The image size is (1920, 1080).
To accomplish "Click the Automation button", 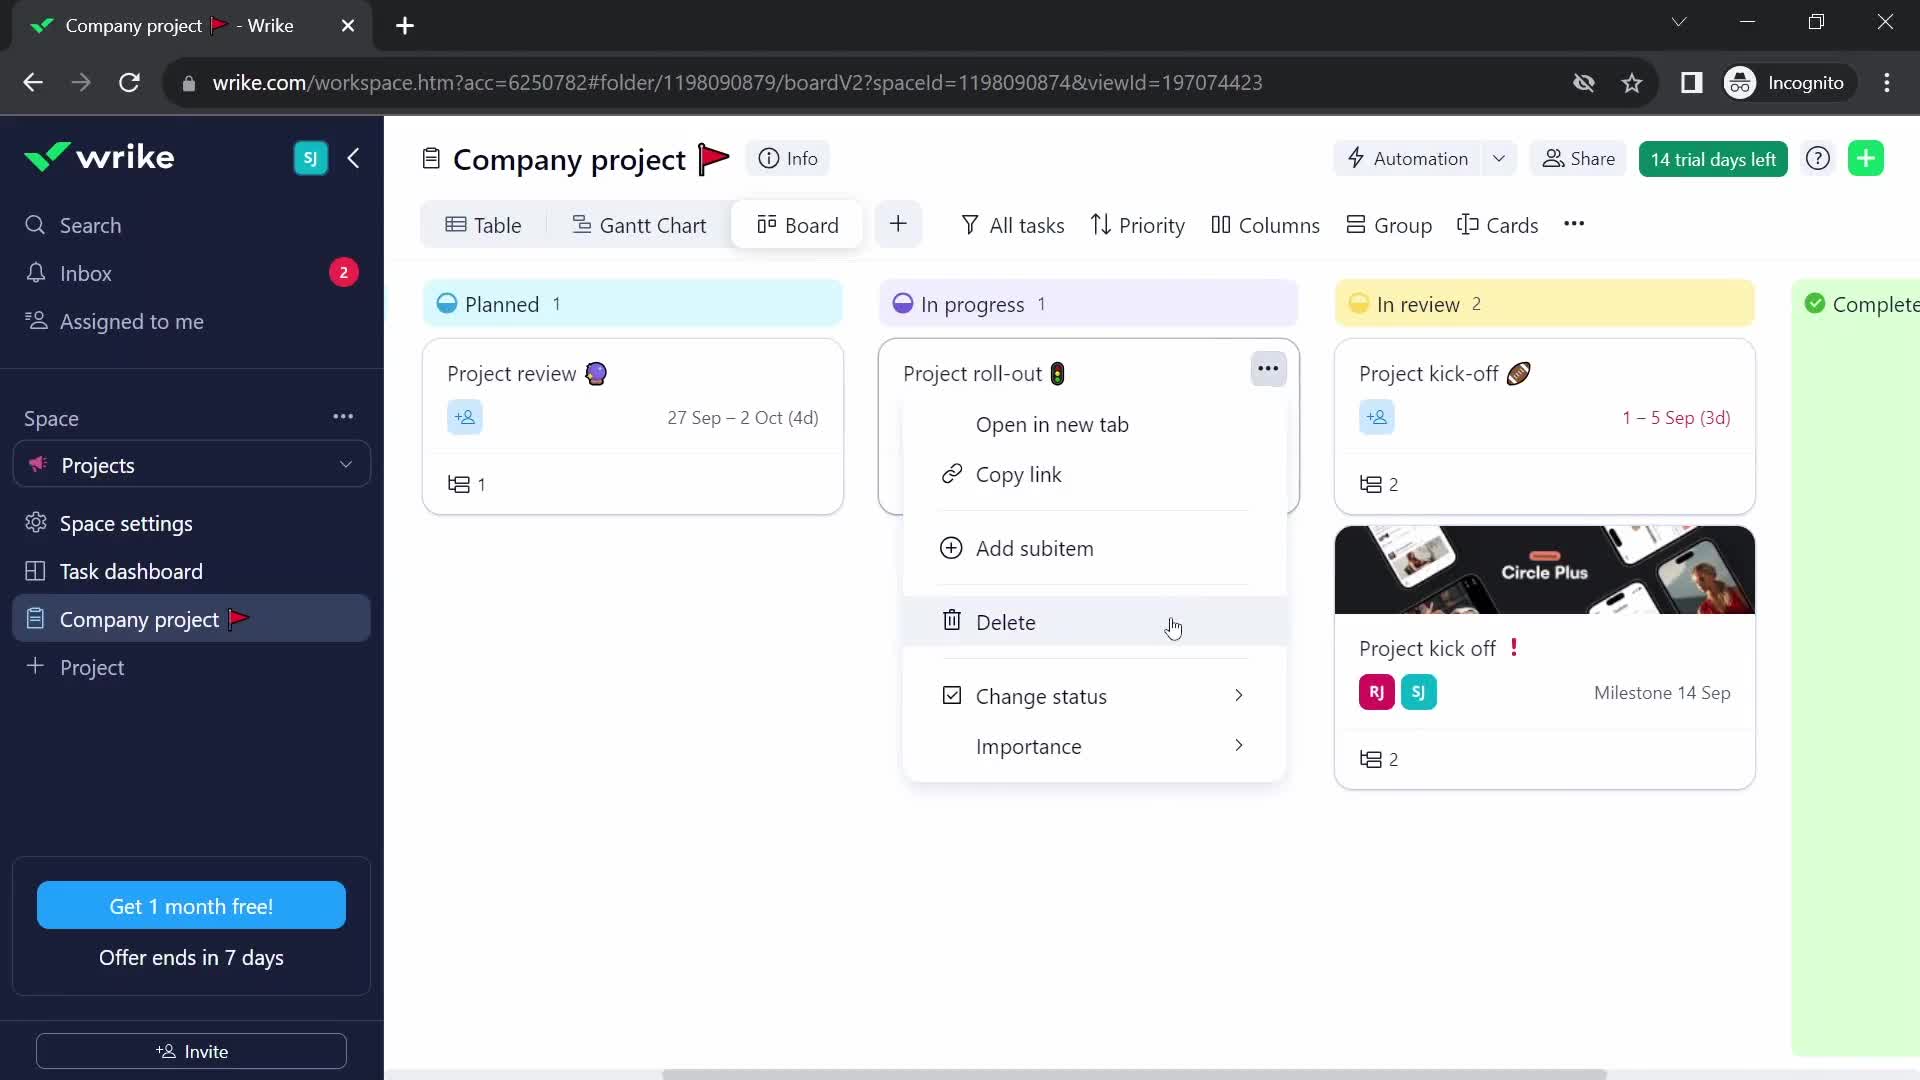I will 1408,158.
